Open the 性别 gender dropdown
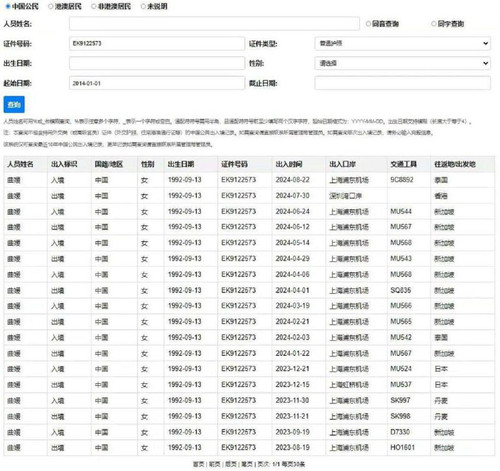This screenshot has height=471, width=500. pyautogui.click(x=402, y=63)
